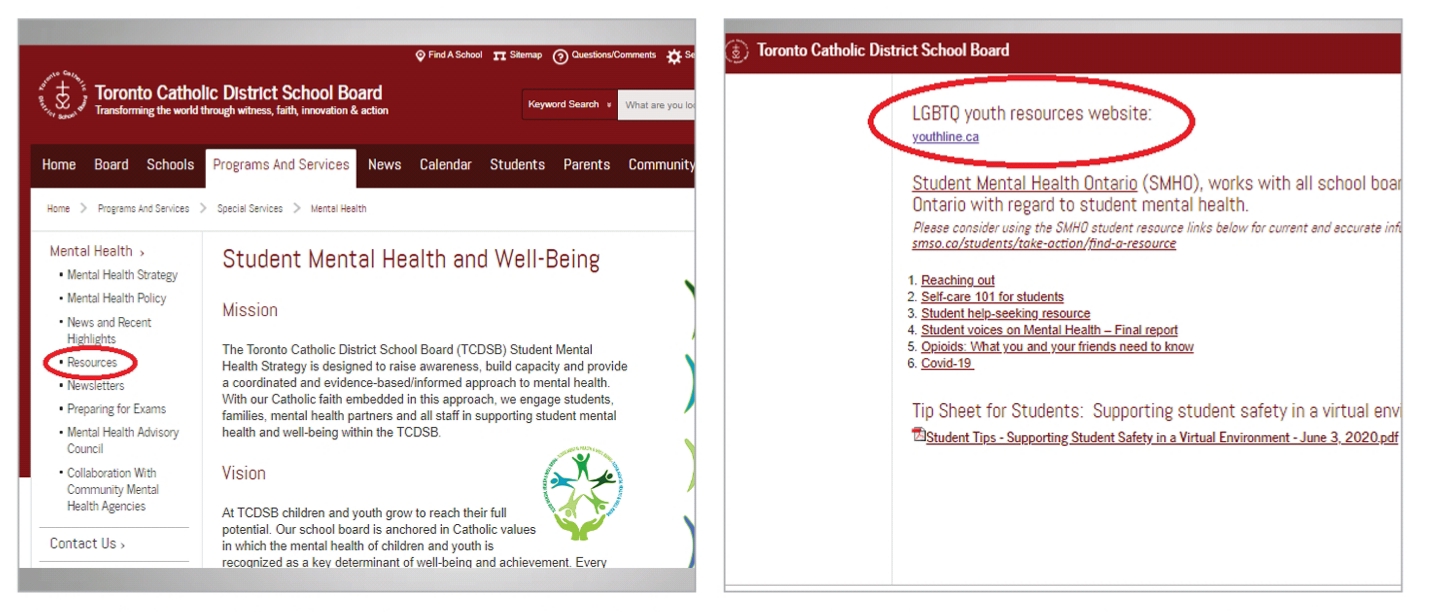Click Tip Sheet for Students heading

pos(1155,411)
